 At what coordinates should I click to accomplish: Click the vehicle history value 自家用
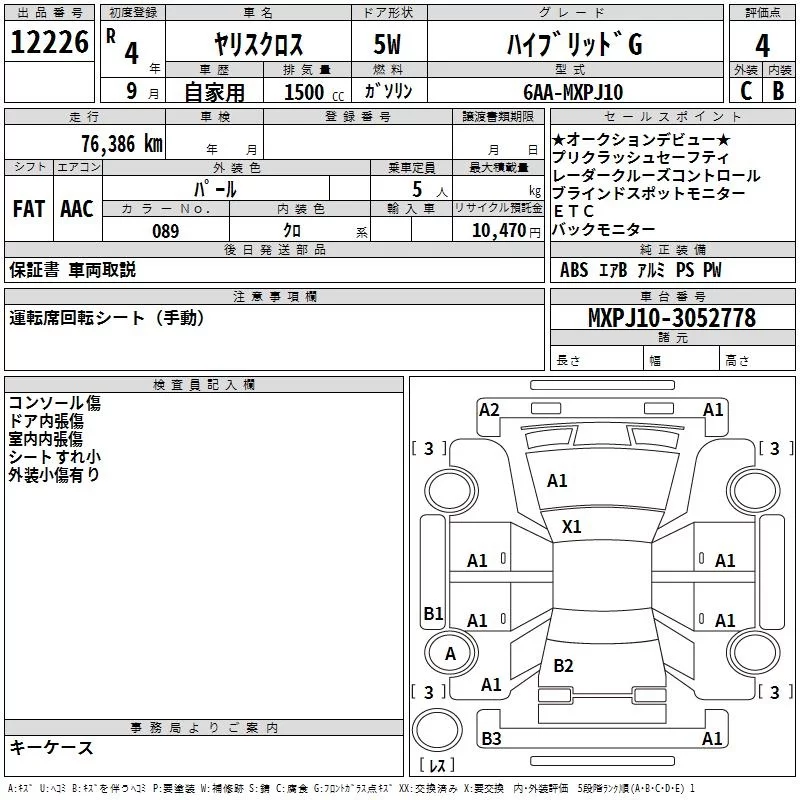pyautogui.click(x=215, y=92)
